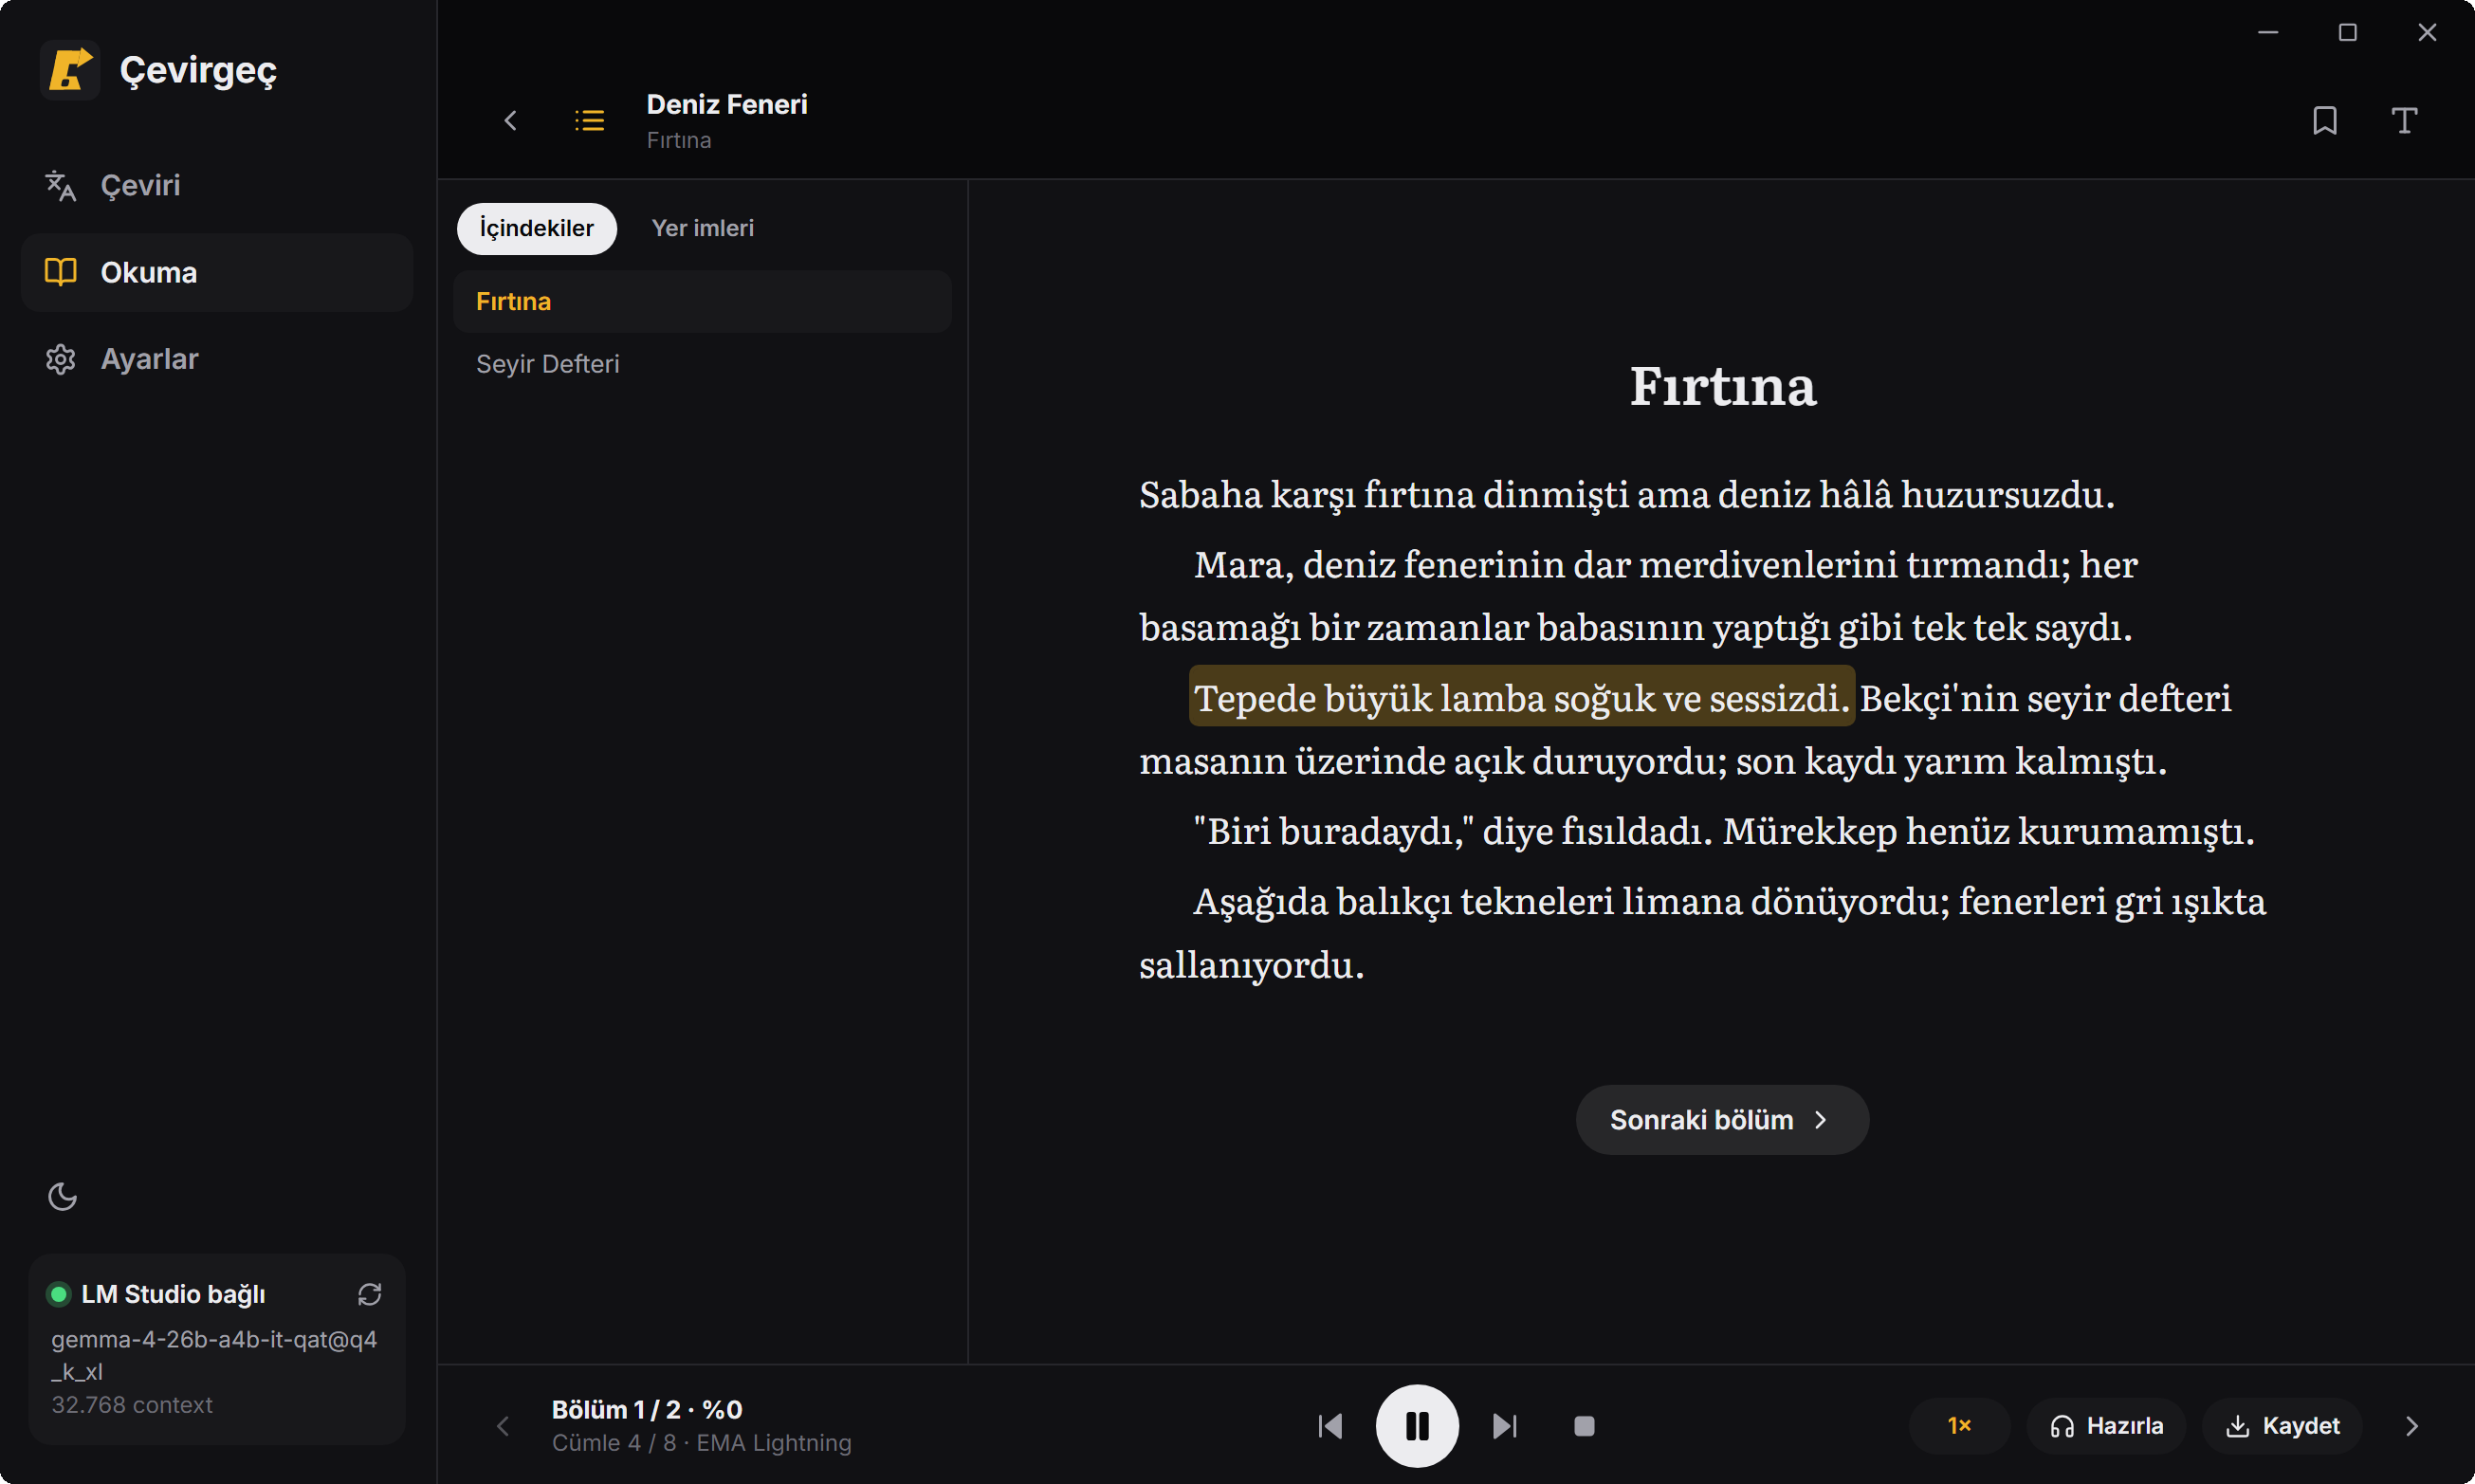The height and width of the screenshot is (1484, 2475).
Task: Open the Çeviri translation section
Action: (217, 185)
